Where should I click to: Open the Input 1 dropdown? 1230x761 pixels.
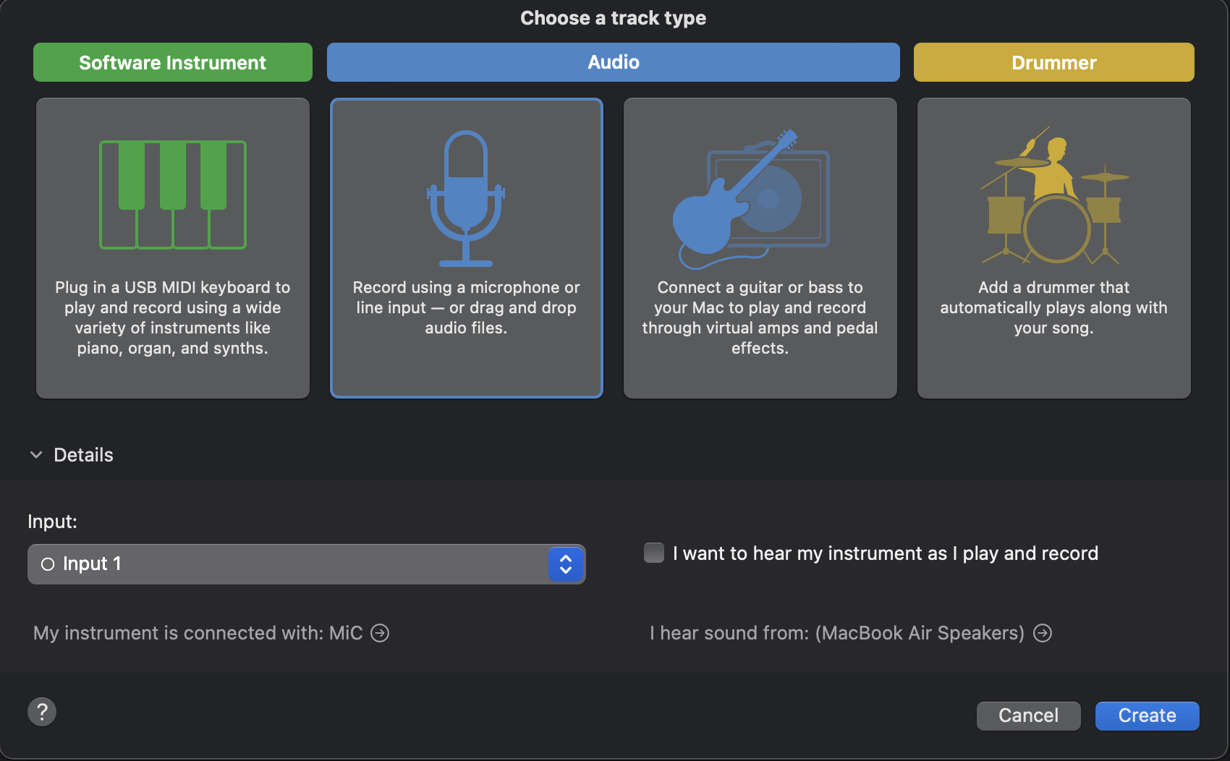click(566, 564)
